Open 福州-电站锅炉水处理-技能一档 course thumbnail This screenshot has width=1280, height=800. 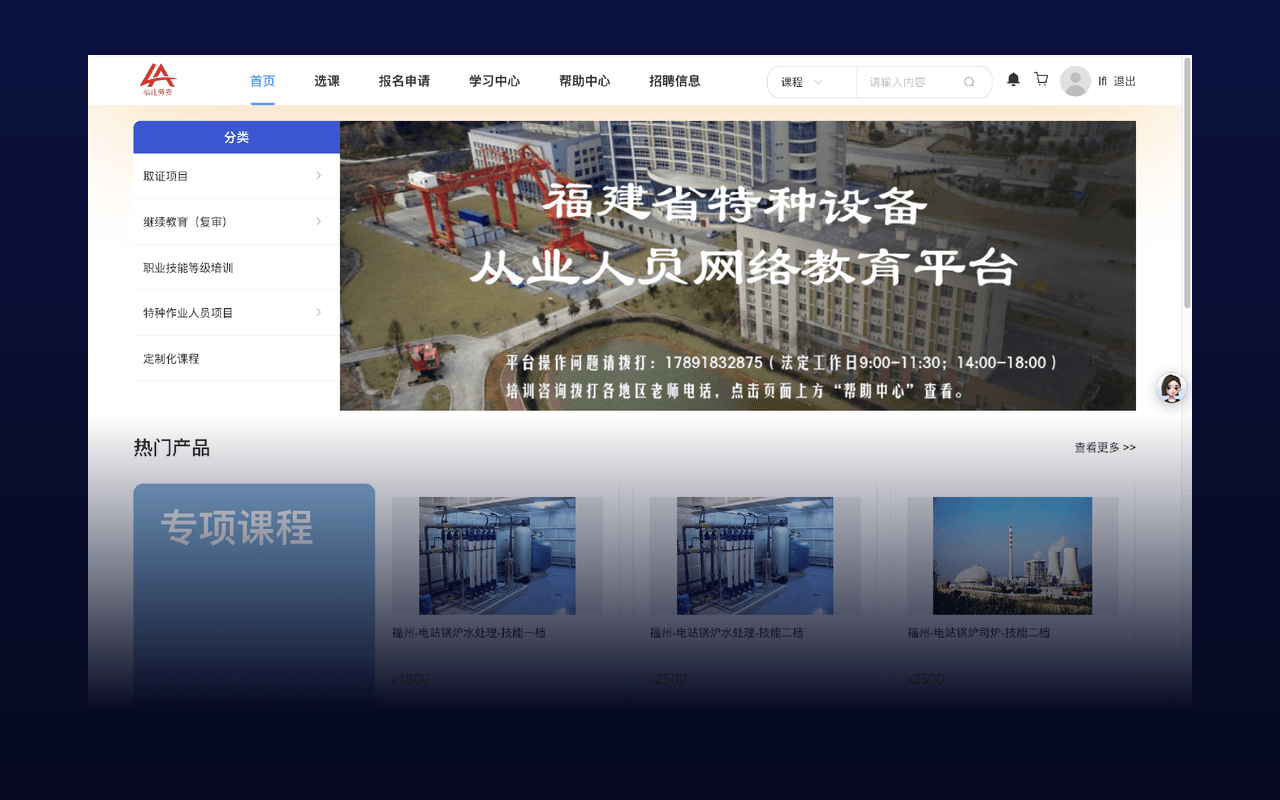pos(497,556)
